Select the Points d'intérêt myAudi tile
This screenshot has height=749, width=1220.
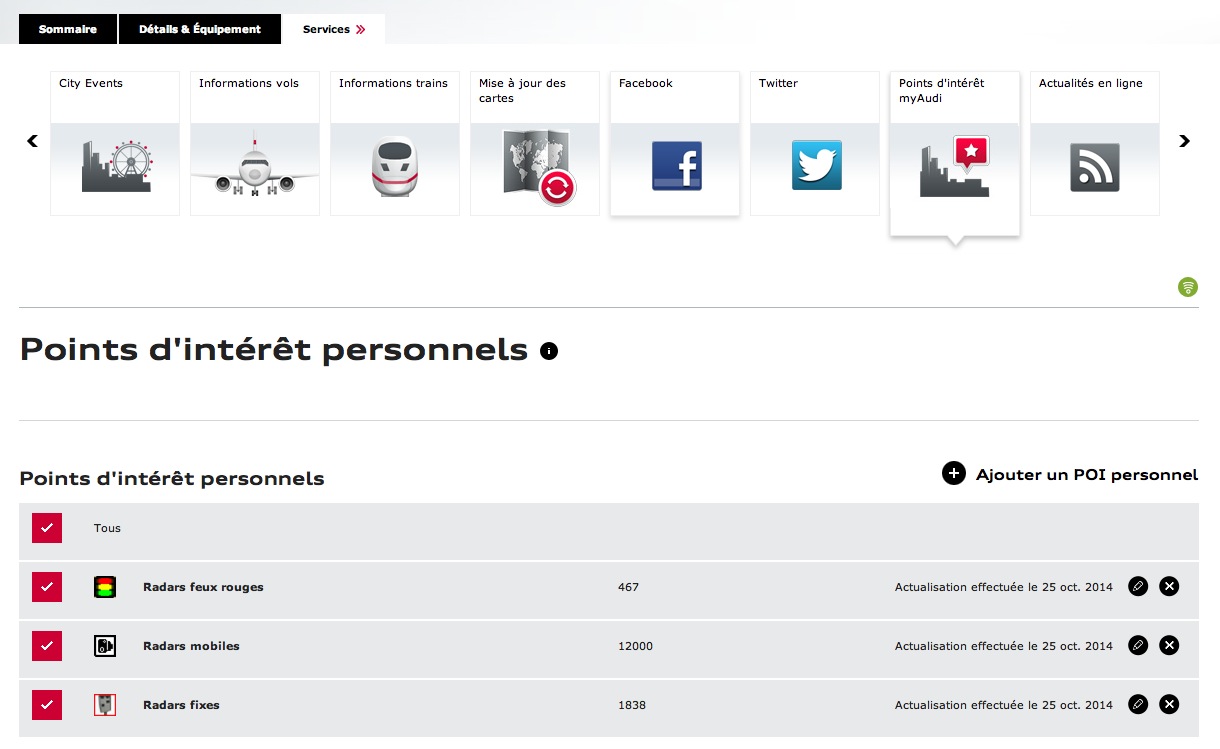(955, 154)
